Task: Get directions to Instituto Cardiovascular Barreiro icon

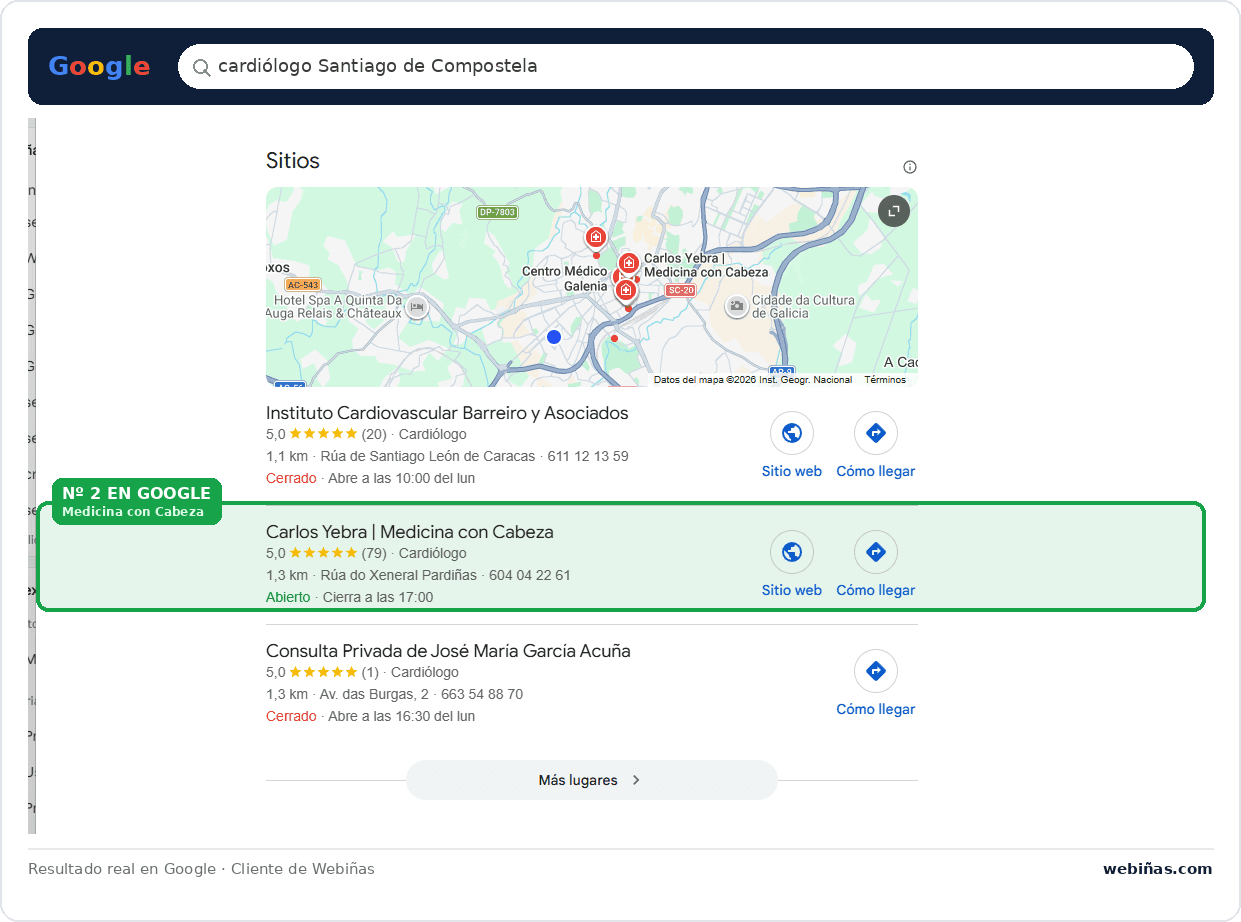Action: pyautogui.click(x=876, y=433)
